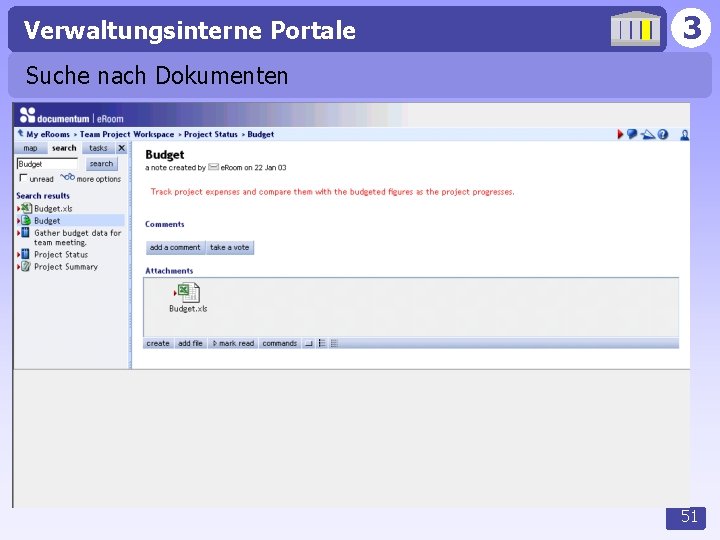
Task: Click the Budget note title heading
Action: (165, 155)
